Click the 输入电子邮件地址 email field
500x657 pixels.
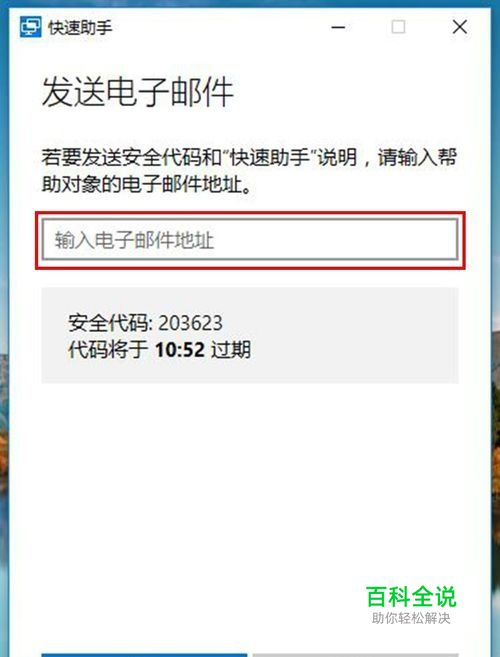coord(250,240)
